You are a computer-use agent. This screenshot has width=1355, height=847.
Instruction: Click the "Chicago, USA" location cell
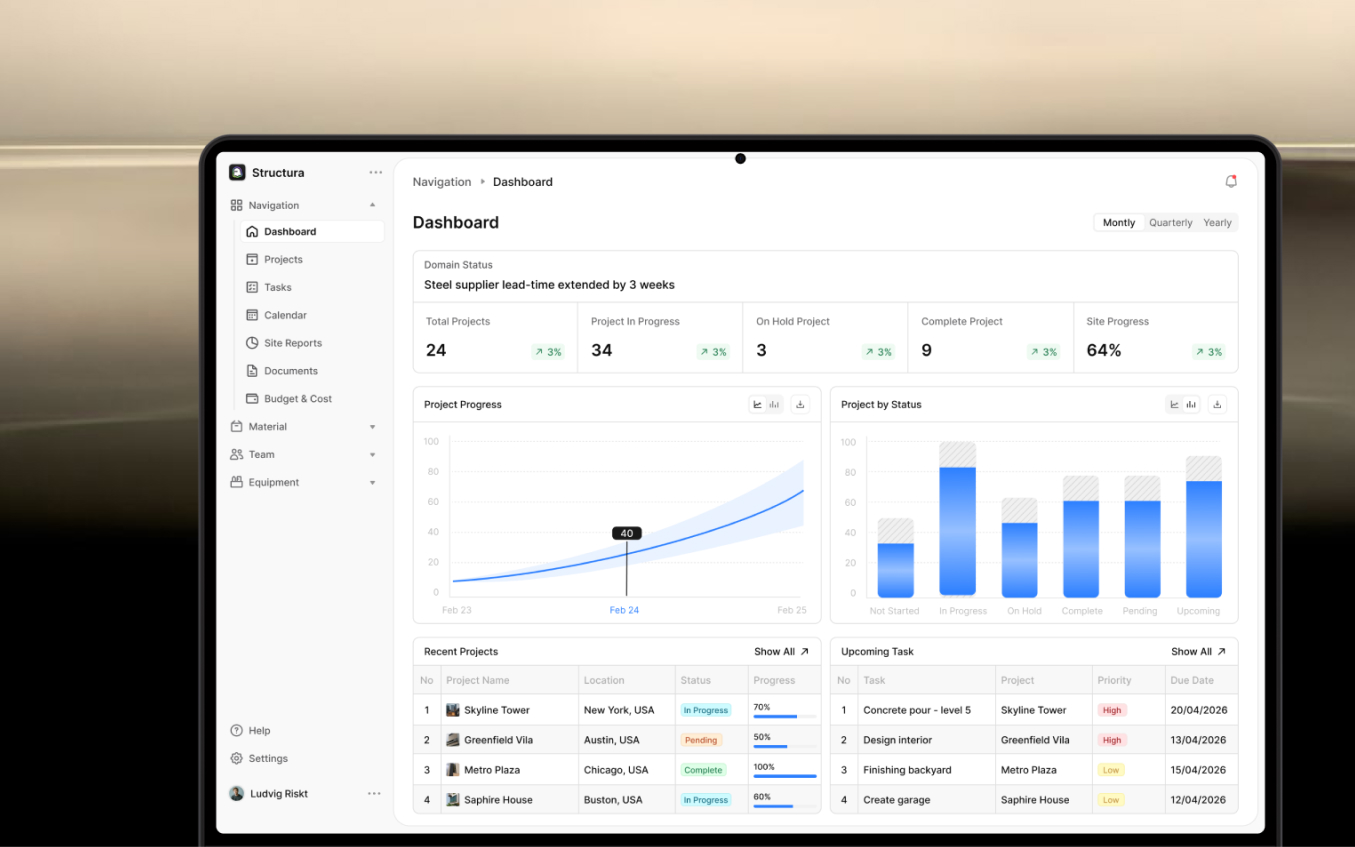616,770
